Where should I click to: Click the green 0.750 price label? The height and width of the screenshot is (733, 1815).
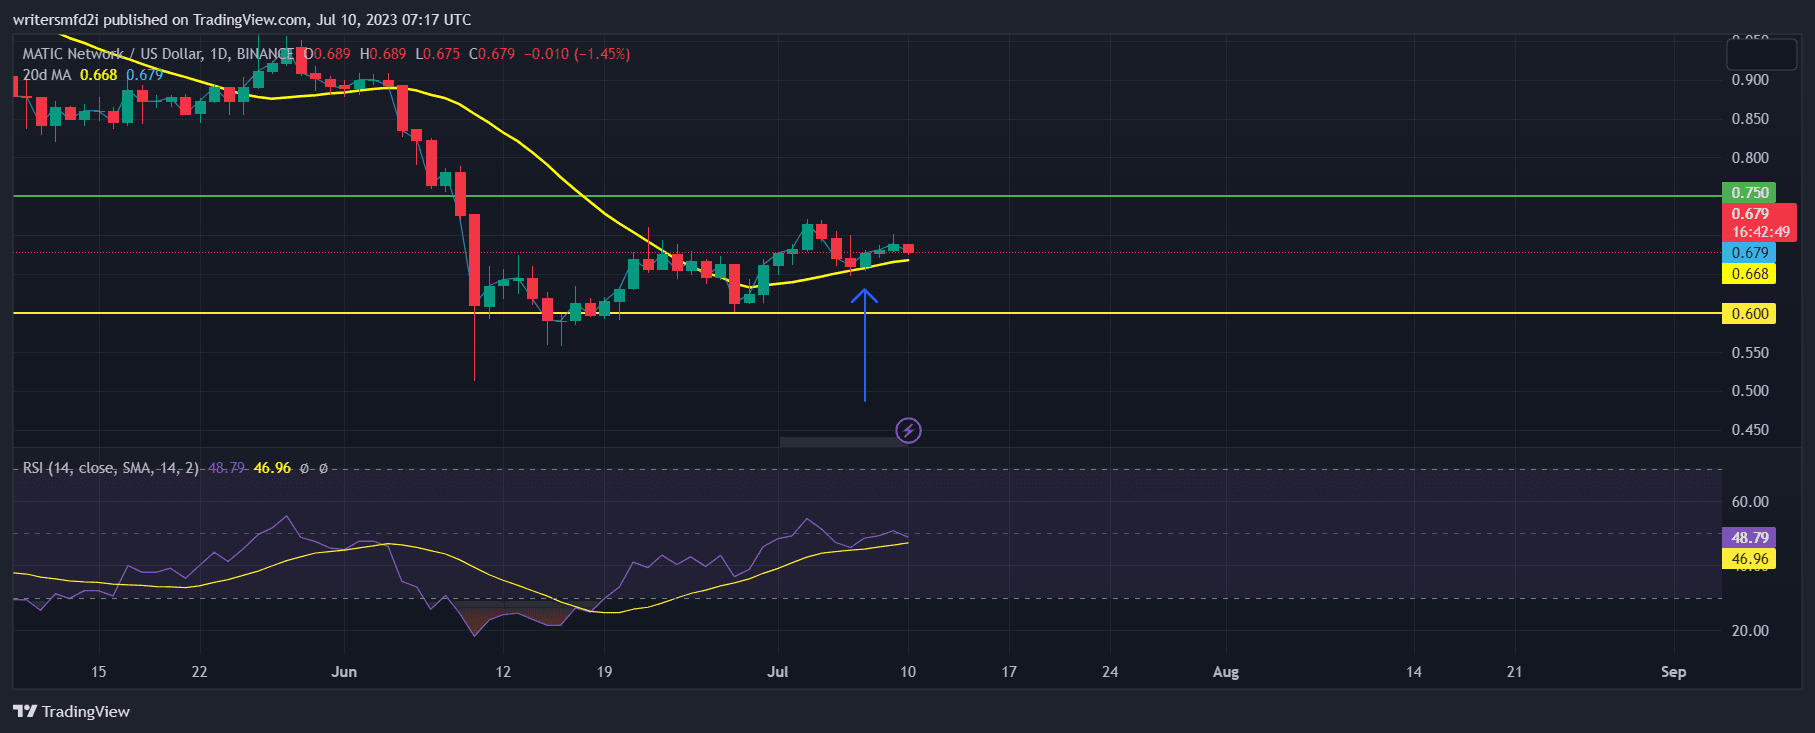(x=1749, y=193)
